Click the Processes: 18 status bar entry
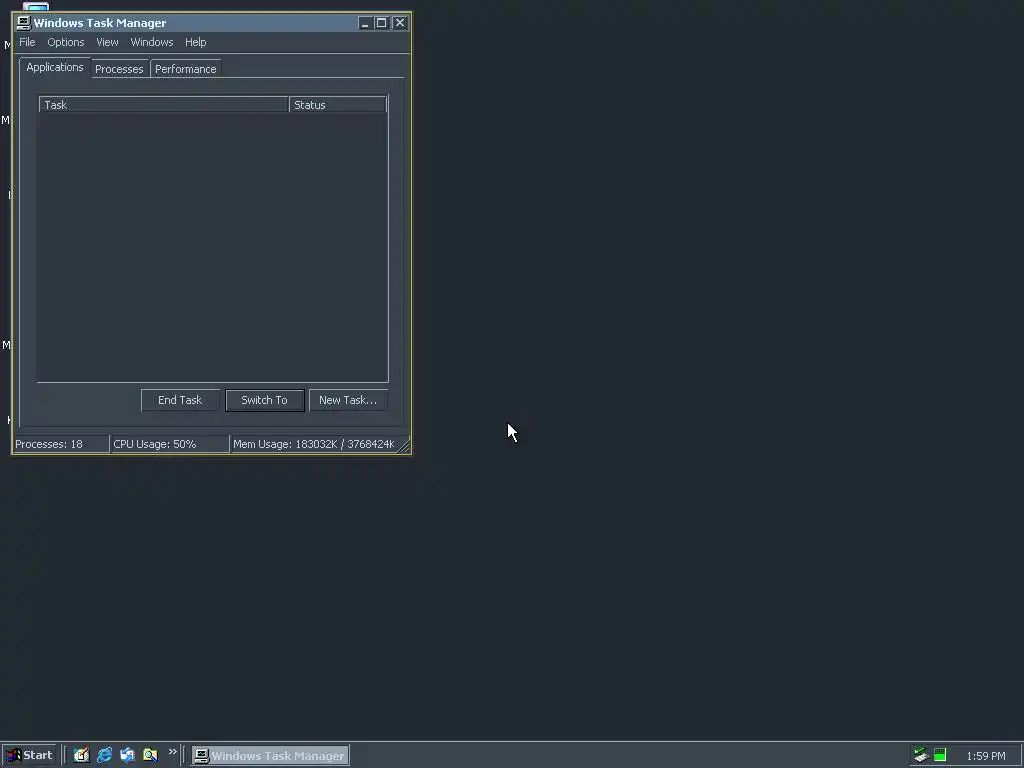The height and width of the screenshot is (768, 1024). 61,444
